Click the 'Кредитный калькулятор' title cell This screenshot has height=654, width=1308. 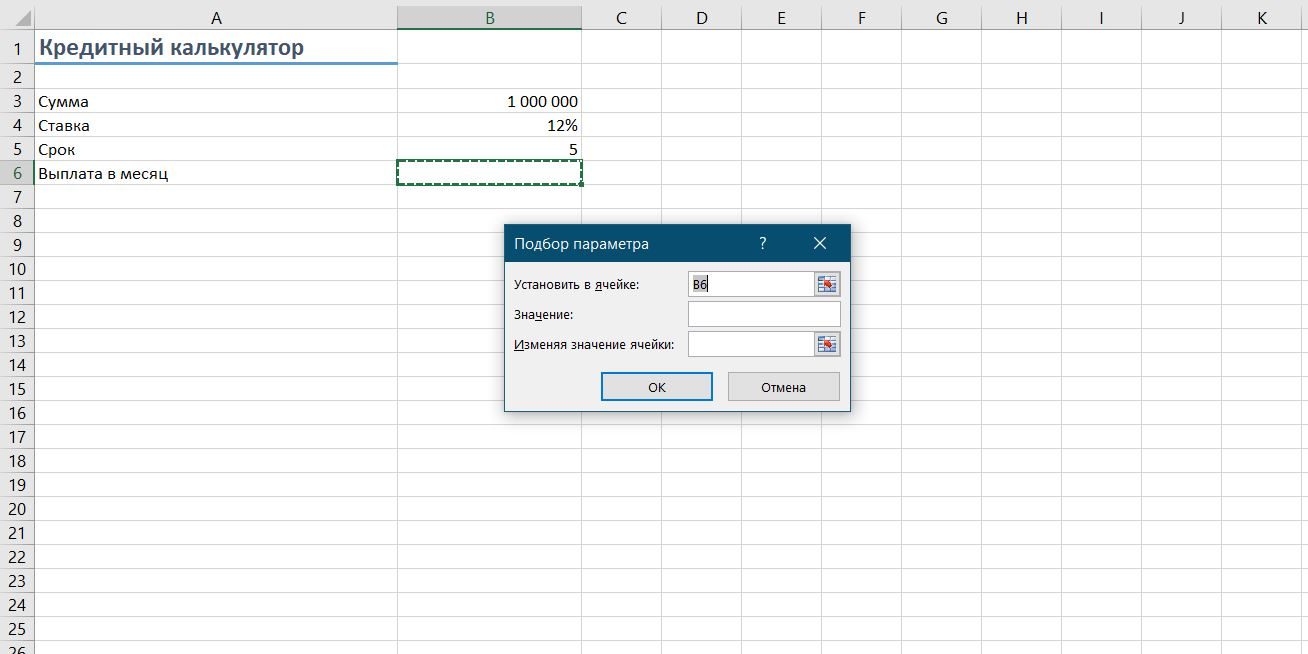216,47
